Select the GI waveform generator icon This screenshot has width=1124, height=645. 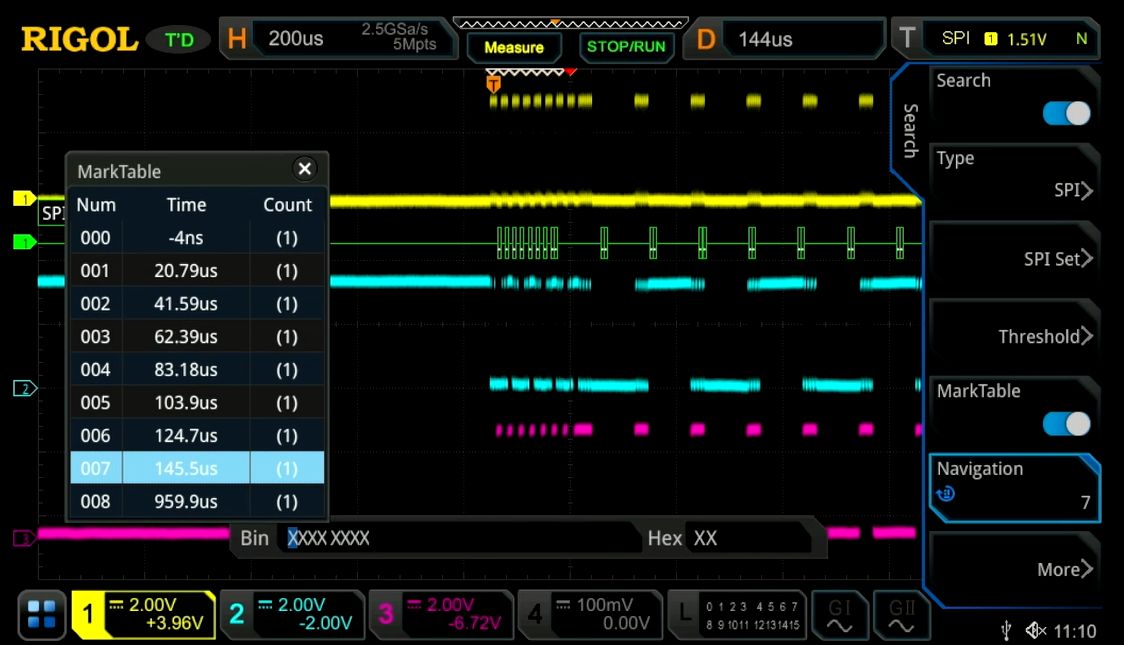pyautogui.click(x=840, y=614)
